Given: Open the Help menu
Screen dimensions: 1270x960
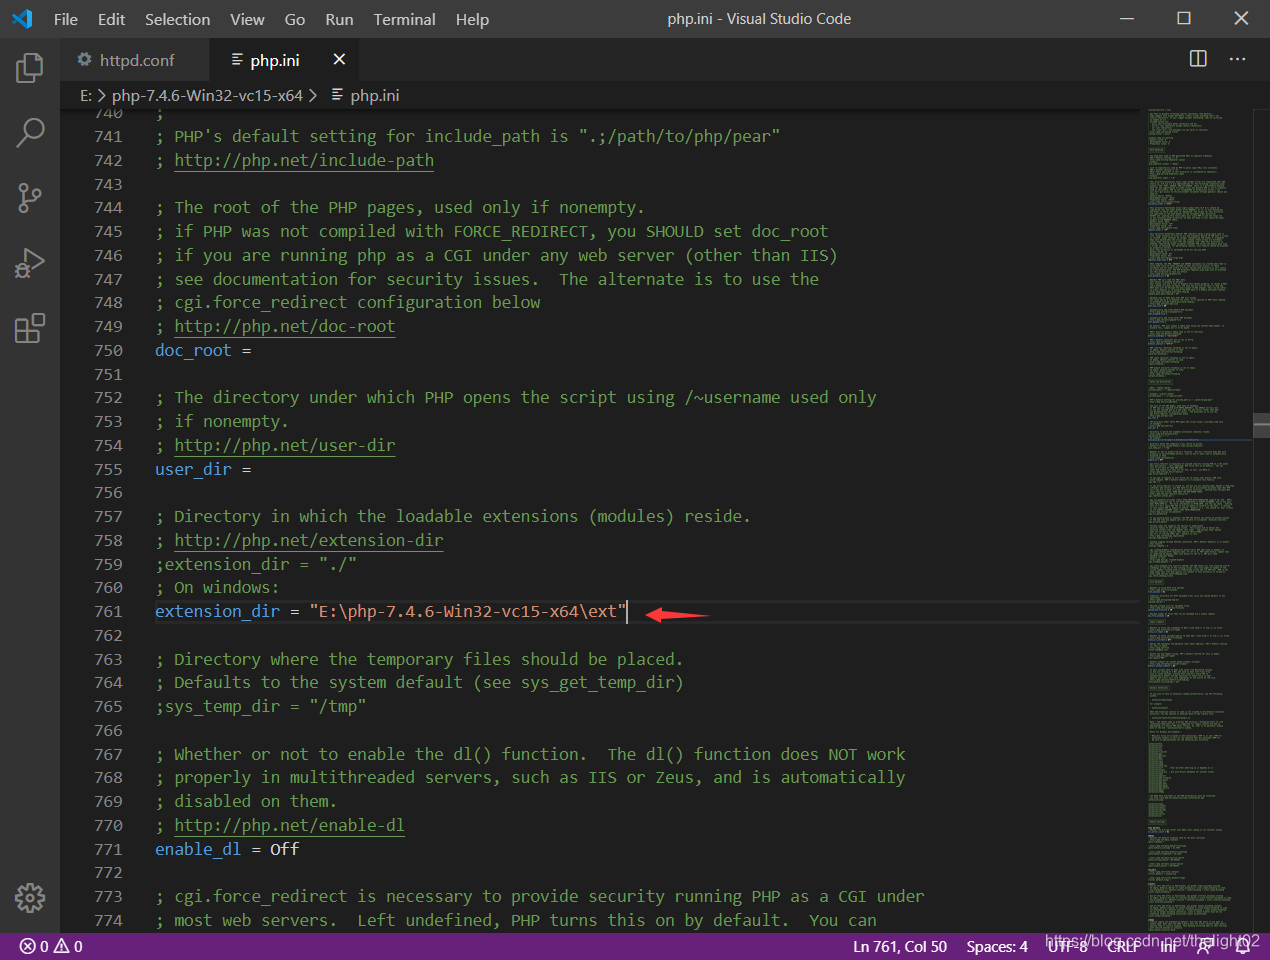Looking at the screenshot, I should [x=472, y=19].
